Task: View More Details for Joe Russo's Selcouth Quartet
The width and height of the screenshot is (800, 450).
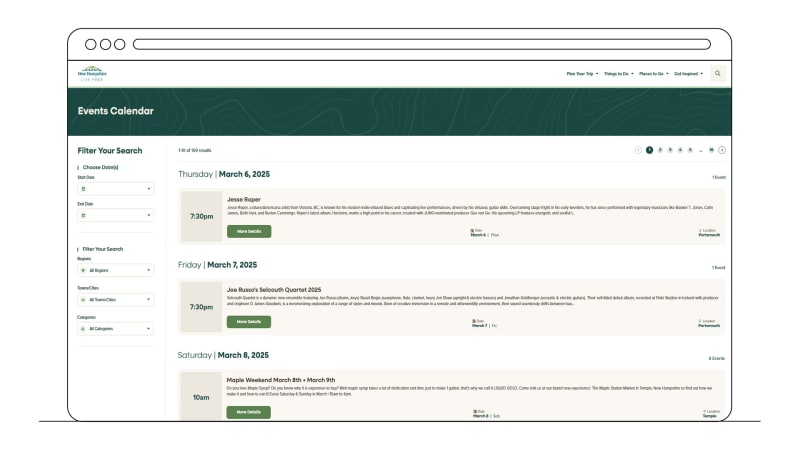Action: click(248, 321)
